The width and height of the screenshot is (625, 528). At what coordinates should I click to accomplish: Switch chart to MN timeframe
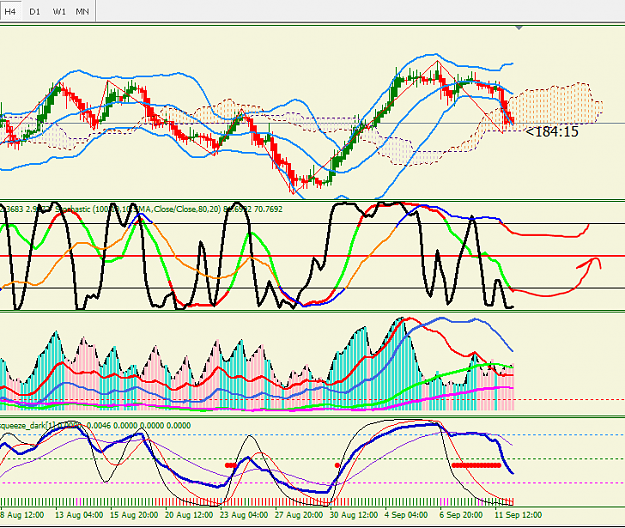coord(82,12)
